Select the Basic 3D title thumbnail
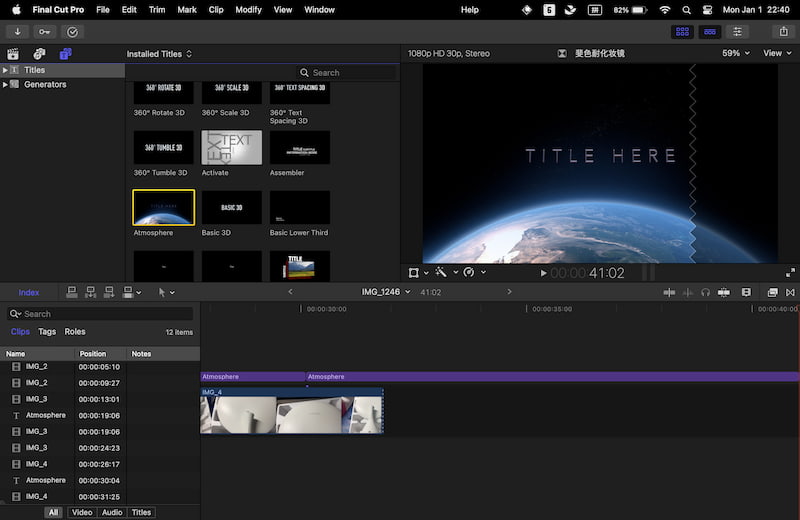Viewport: 800px width, 520px height. 232,208
